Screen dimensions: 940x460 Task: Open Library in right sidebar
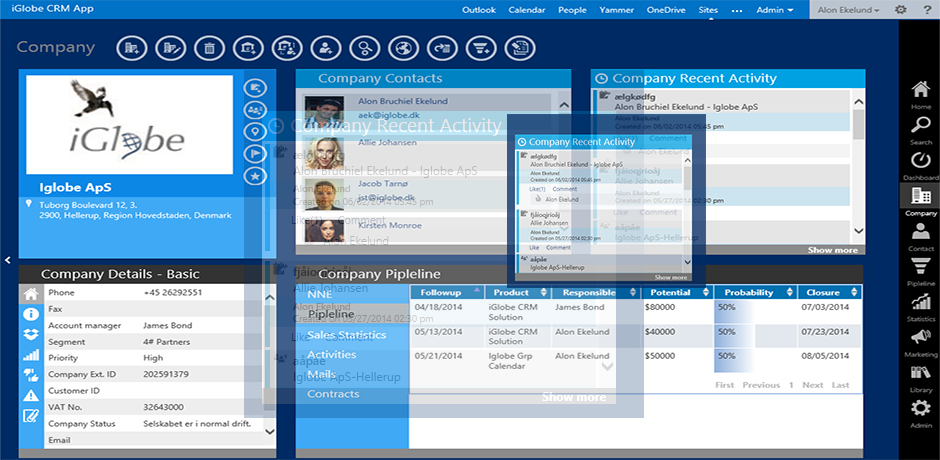pyautogui.click(x=921, y=378)
